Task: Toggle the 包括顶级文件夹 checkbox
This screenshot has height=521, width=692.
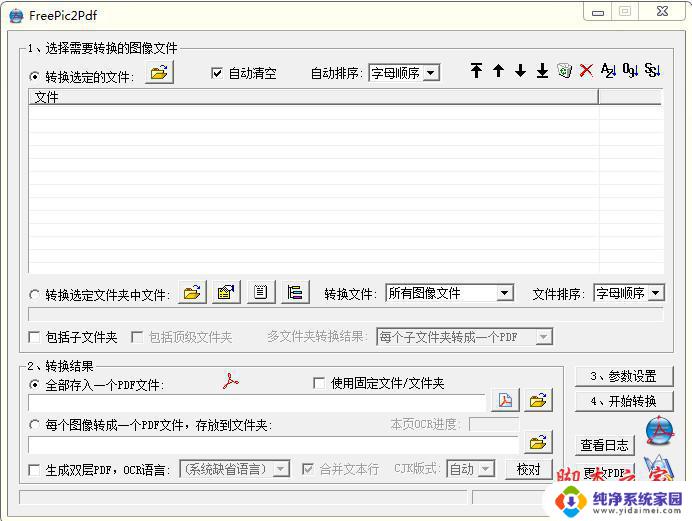Action: click(x=137, y=337)
